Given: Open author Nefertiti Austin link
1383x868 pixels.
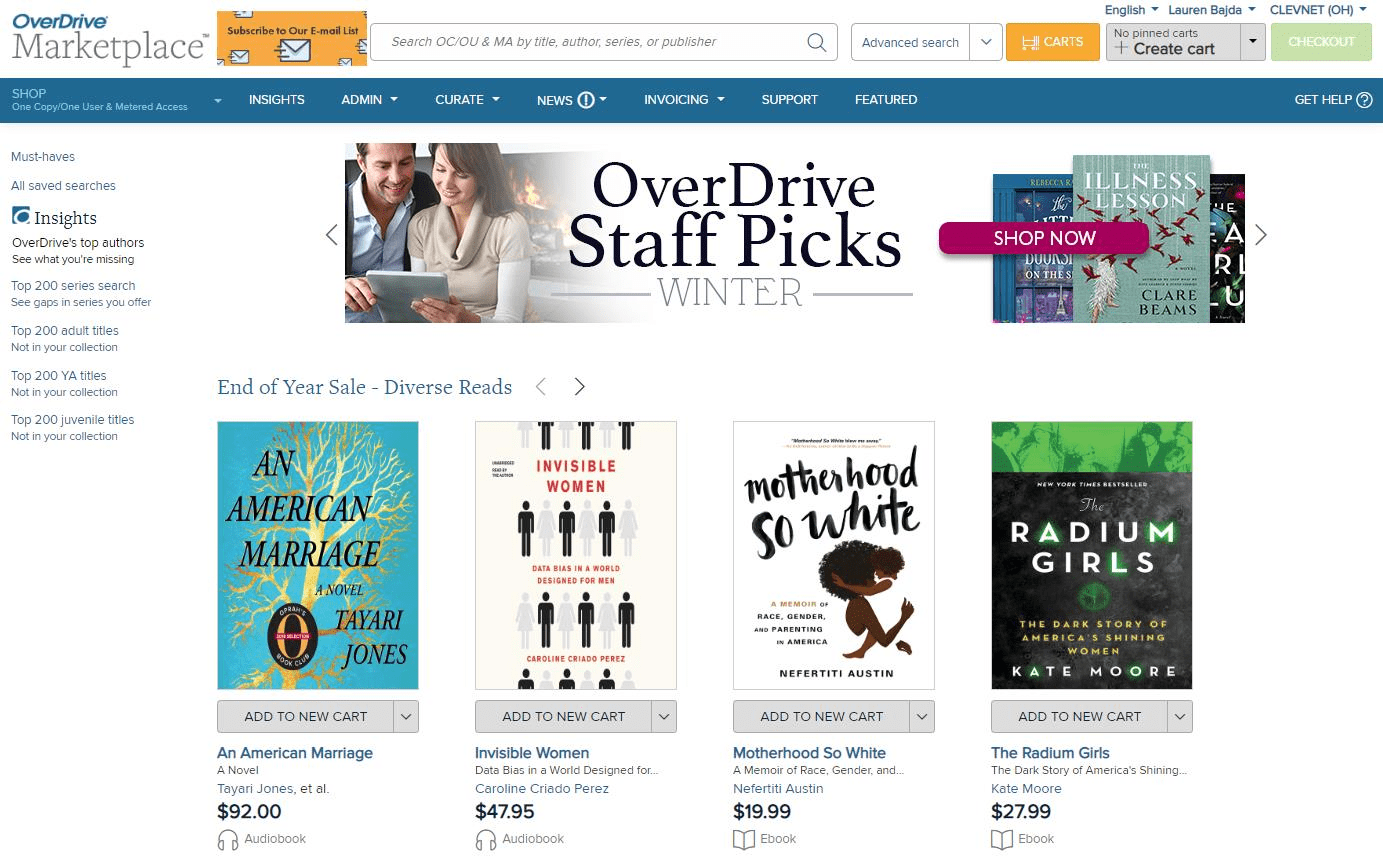Looking at the screenshot, I should [778, 789].
